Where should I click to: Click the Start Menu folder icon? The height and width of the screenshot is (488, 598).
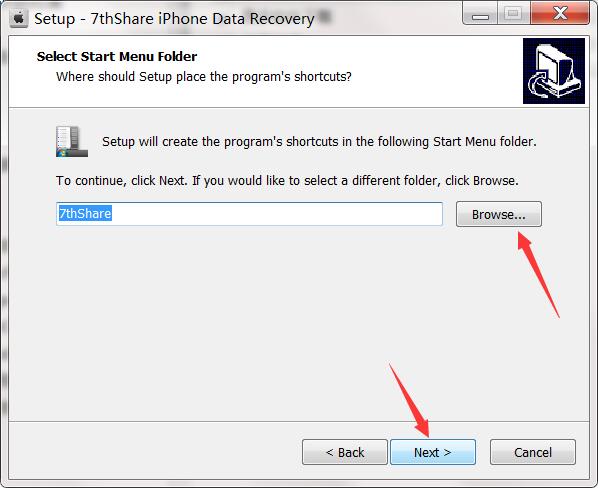[x=72, y=141]
